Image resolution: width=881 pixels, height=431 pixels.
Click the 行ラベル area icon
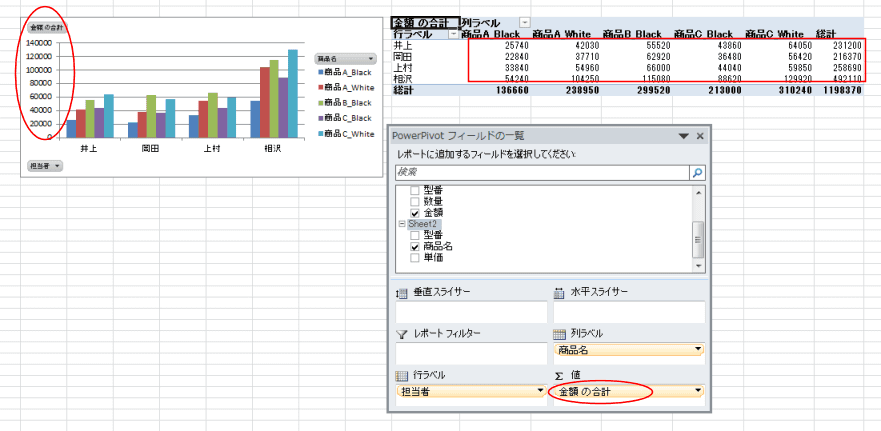click(402, 375)
